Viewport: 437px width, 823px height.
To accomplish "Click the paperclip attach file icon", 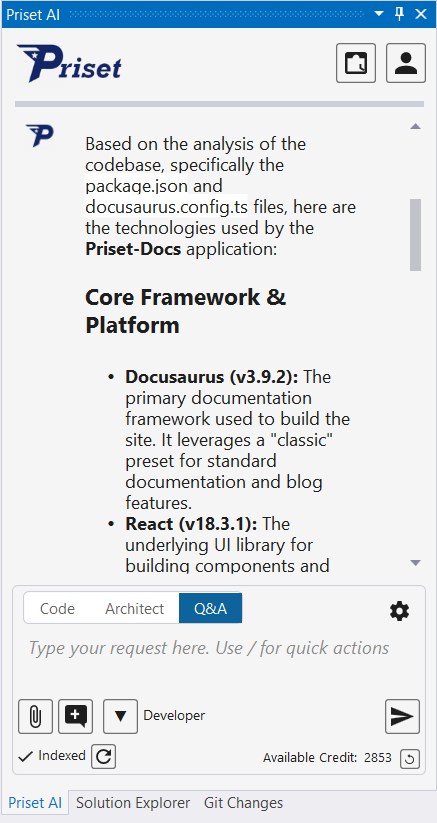I will click(x=35, y=716).
